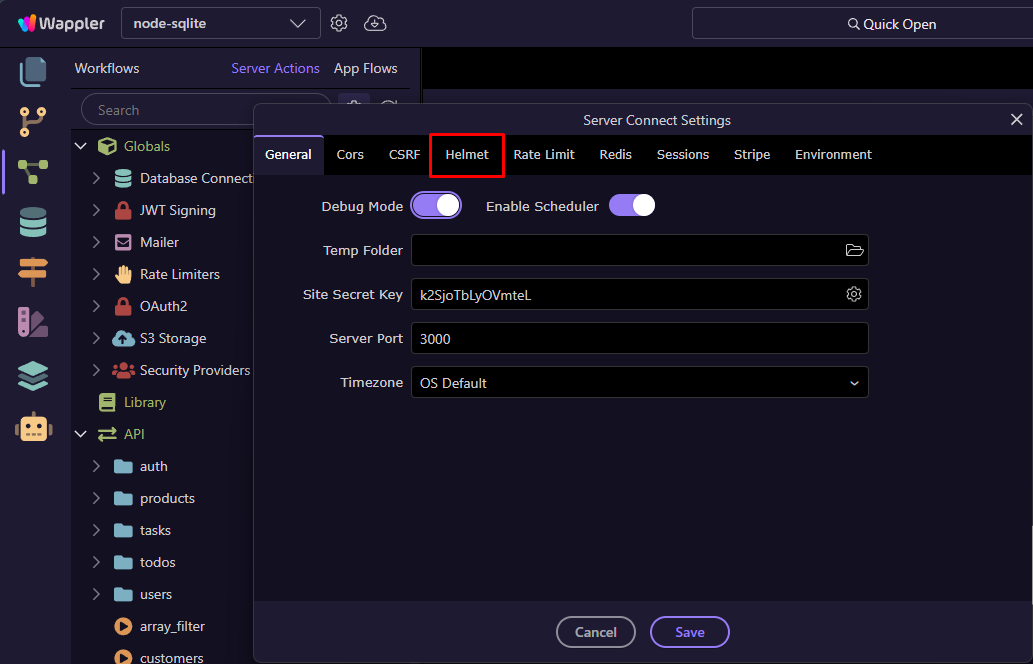Viewport: 1033px width, 664px height.
Task: Disable the Enable Scheduler toggle
Action: (632, 206)
